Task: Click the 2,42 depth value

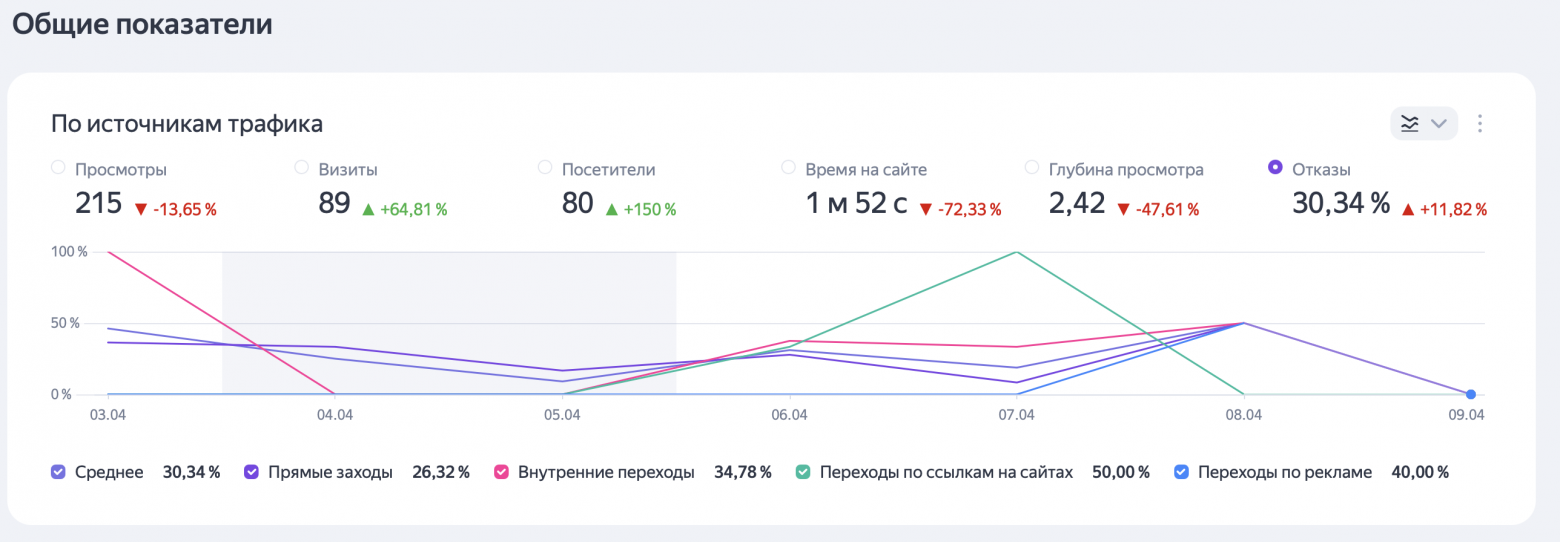Action: (x=1077, y=204)
